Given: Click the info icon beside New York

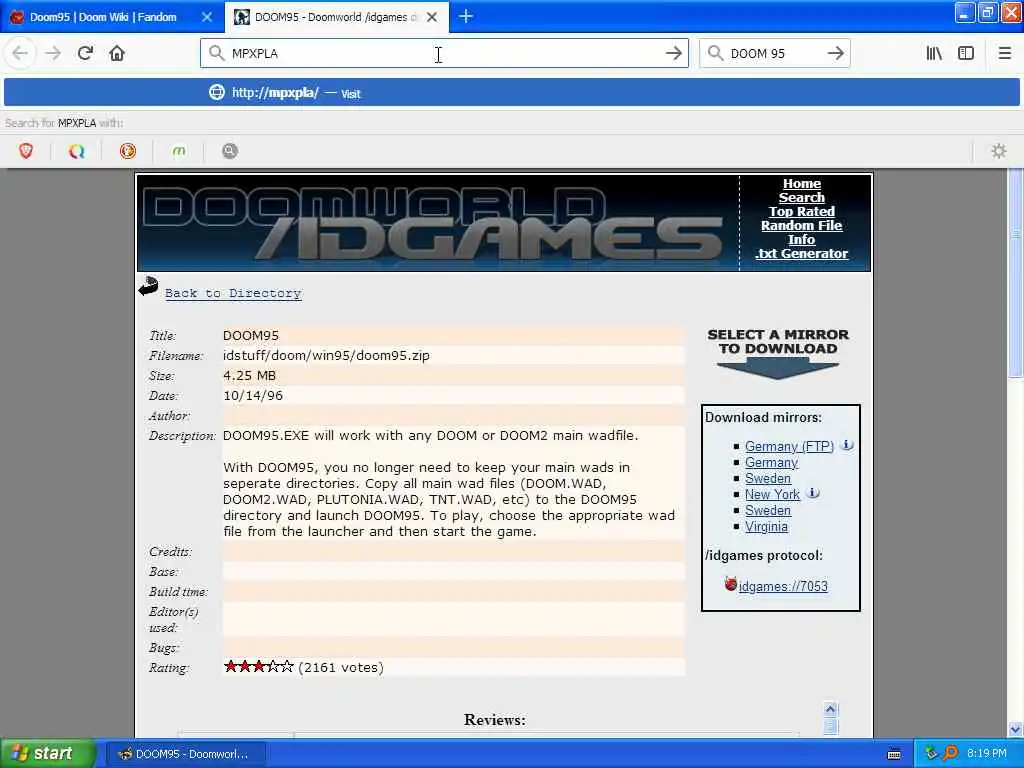Looking at the screenshot, I should click(812, 493).
